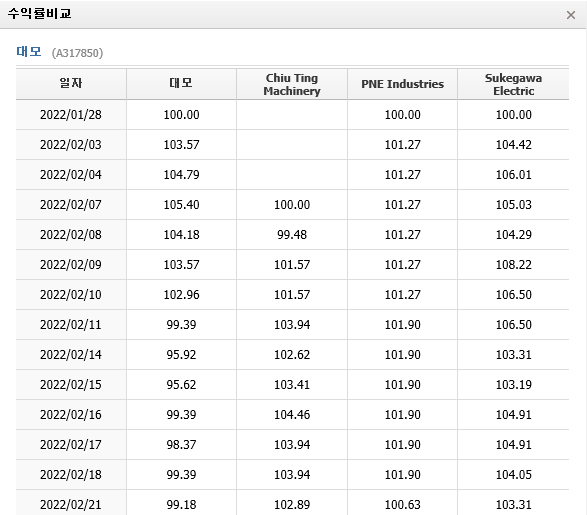This screenshot has height=515, width=587.
Task: Click Sukegawa Electric value 105.03
Action: click(x=514, y=204)
